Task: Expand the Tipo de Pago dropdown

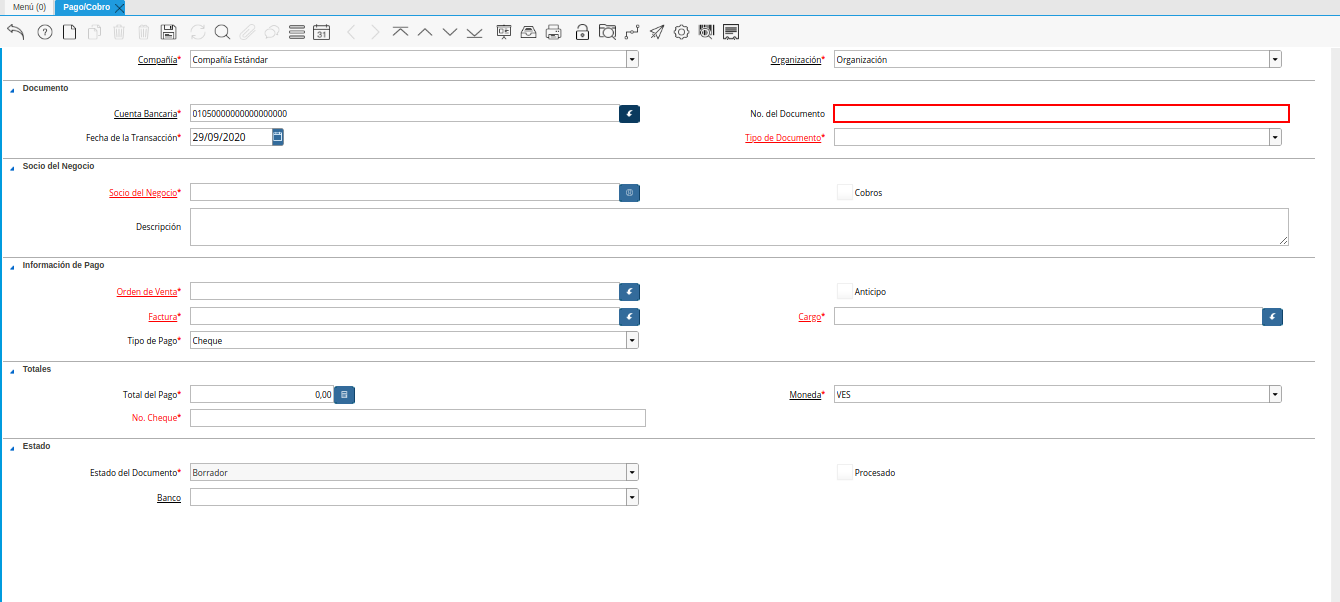Action: [632, 340]
